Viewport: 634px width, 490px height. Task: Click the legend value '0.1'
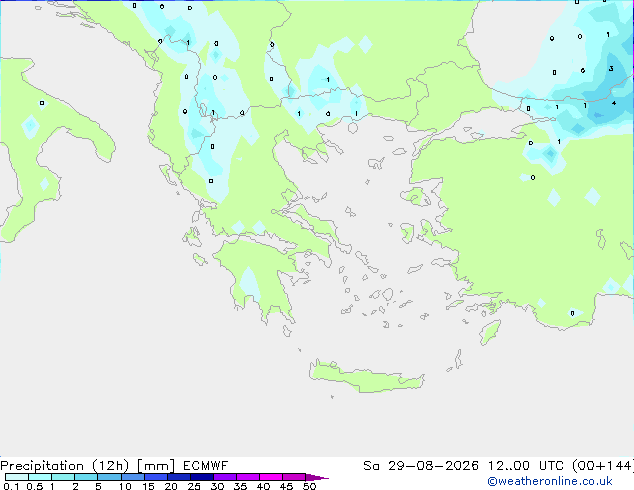click(11, 486)
